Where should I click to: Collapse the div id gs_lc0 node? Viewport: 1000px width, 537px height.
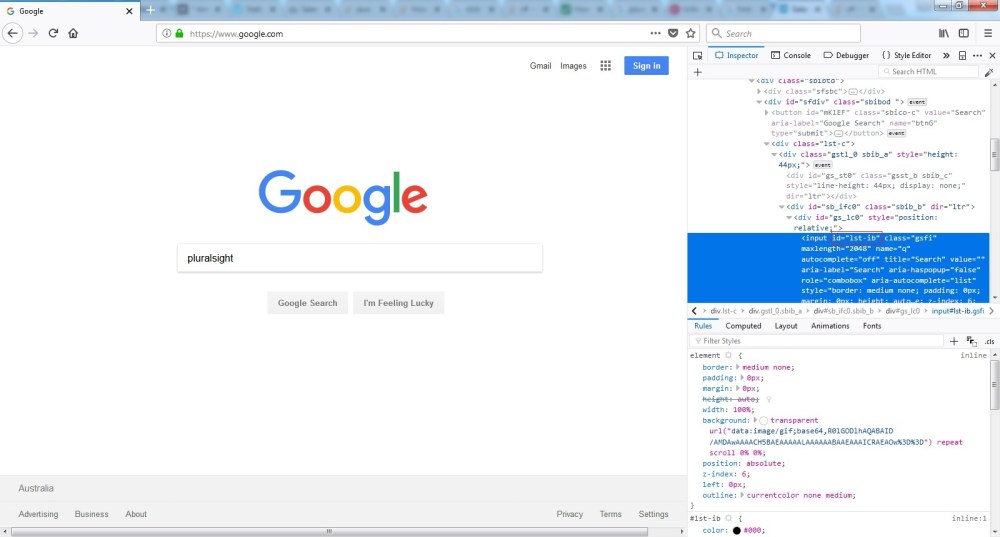(789, 217)
